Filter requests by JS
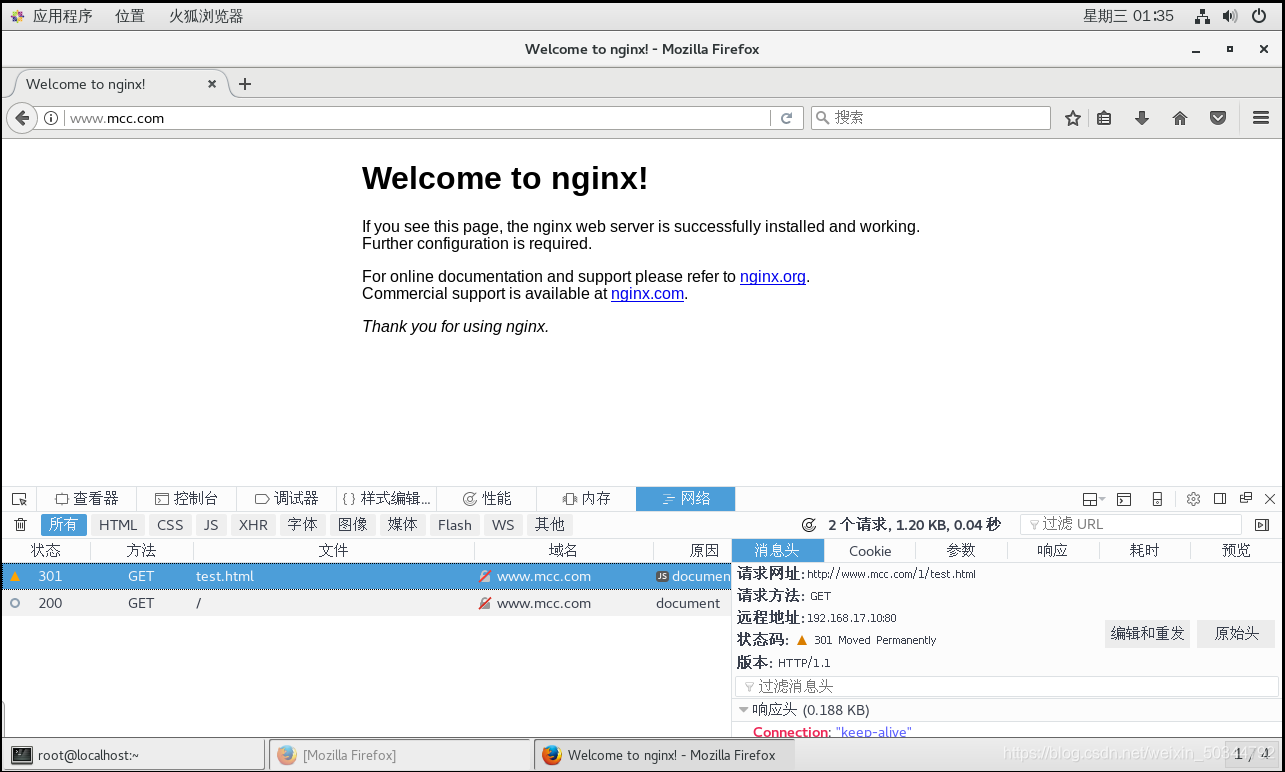1285x772 pixels. [210, 525]
